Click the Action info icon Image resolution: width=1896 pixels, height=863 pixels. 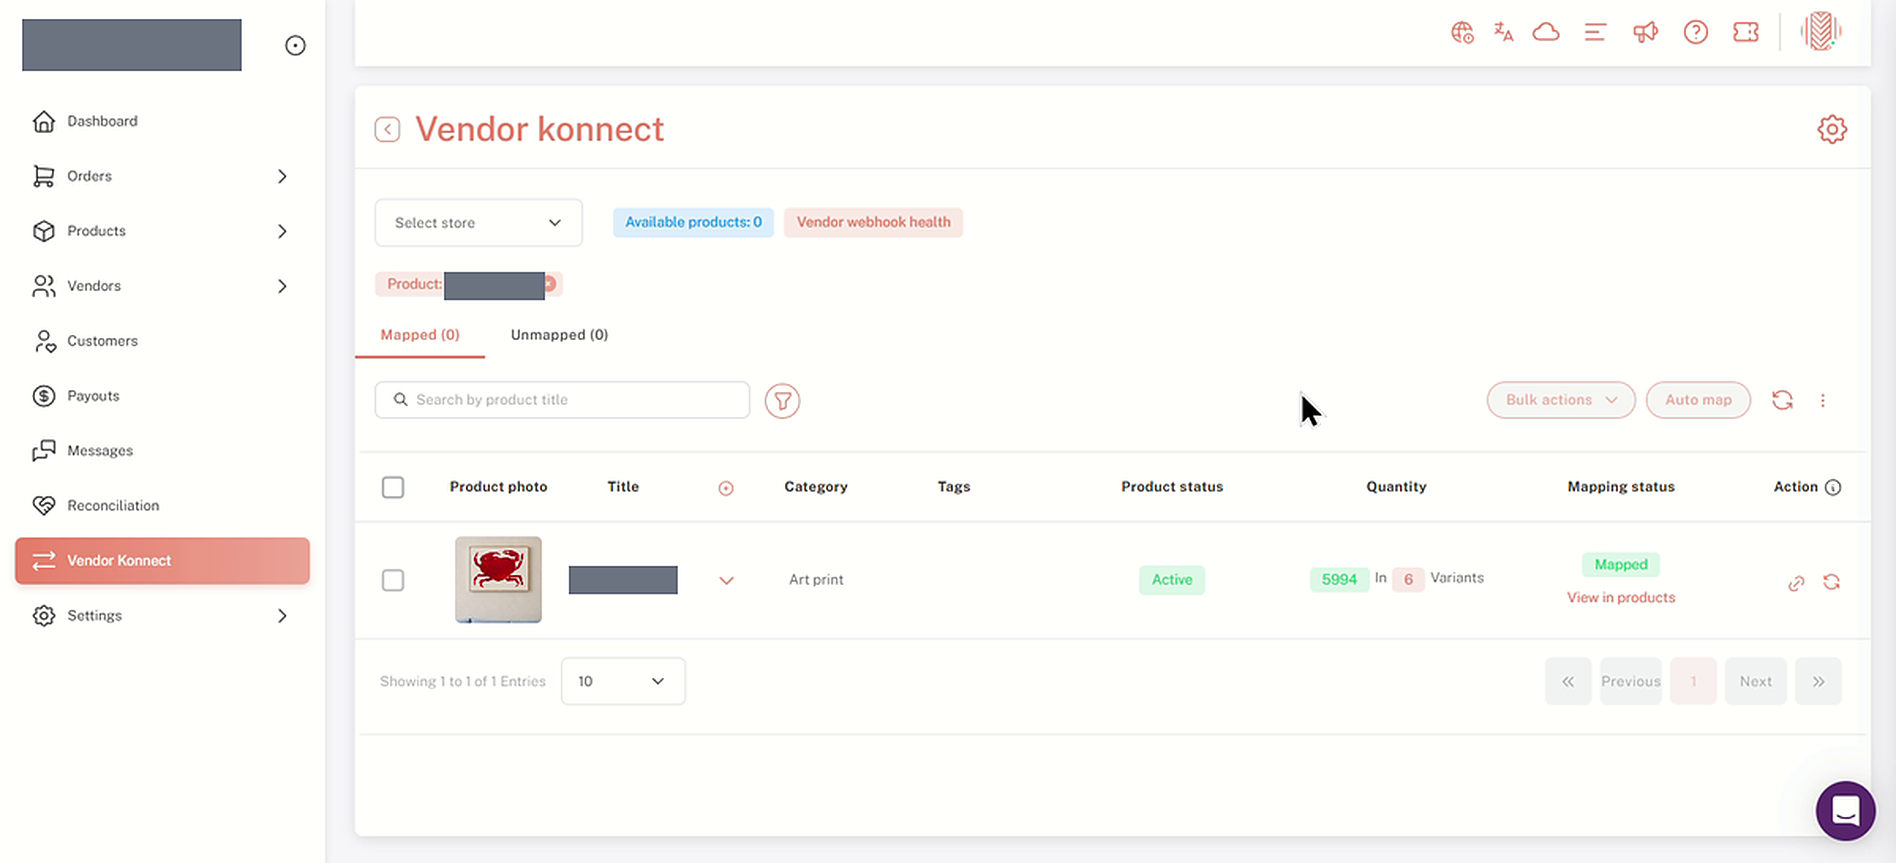[1833, 487]
